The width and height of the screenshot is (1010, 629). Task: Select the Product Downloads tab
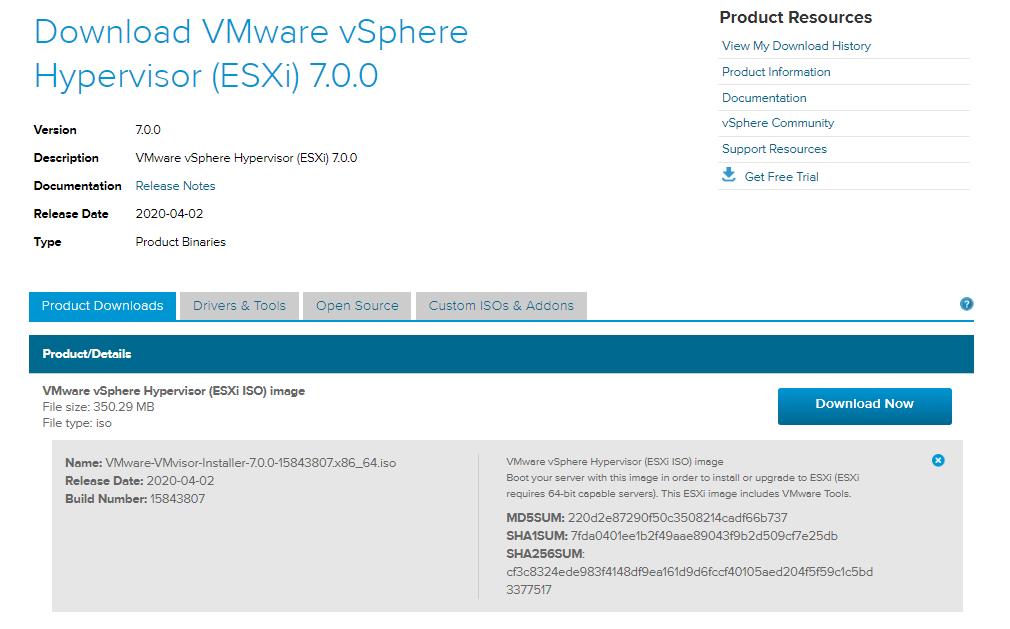click(102, 306)
